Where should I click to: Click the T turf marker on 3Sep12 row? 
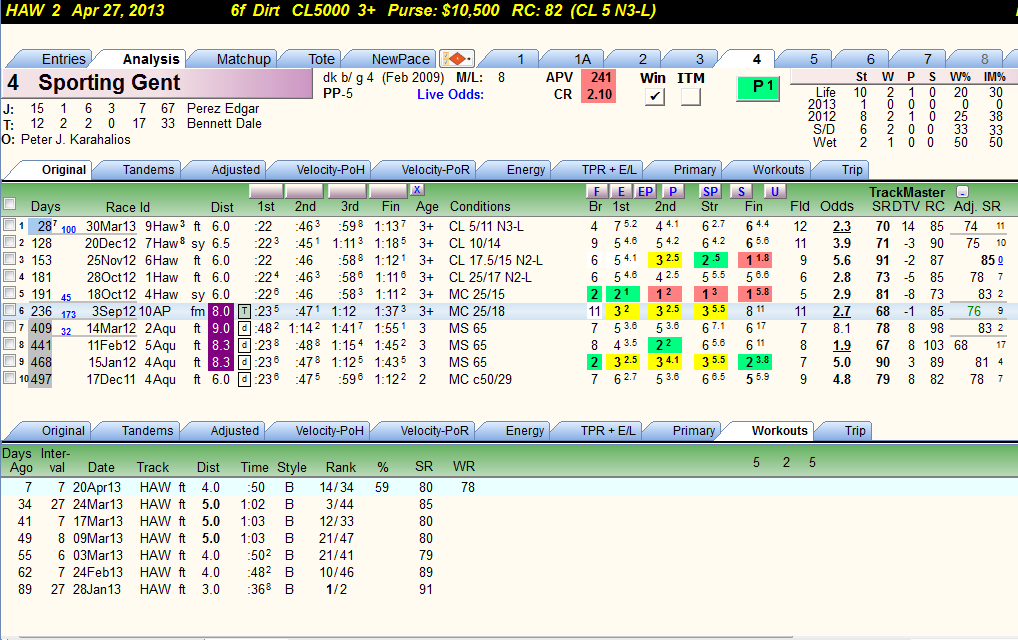(x=244, y=312)
